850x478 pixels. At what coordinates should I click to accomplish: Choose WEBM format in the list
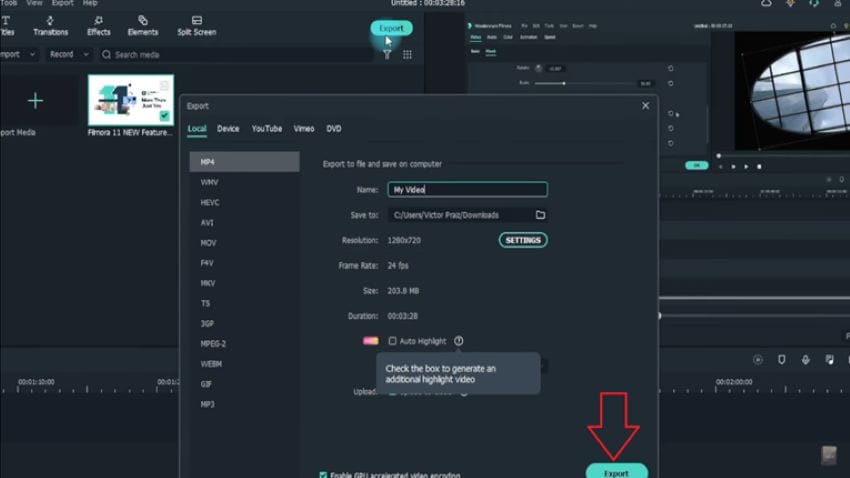(x=244, y=364)
